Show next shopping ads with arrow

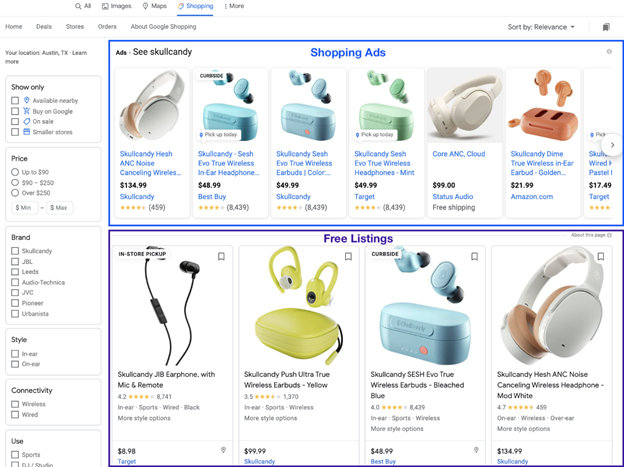(612, 145)
